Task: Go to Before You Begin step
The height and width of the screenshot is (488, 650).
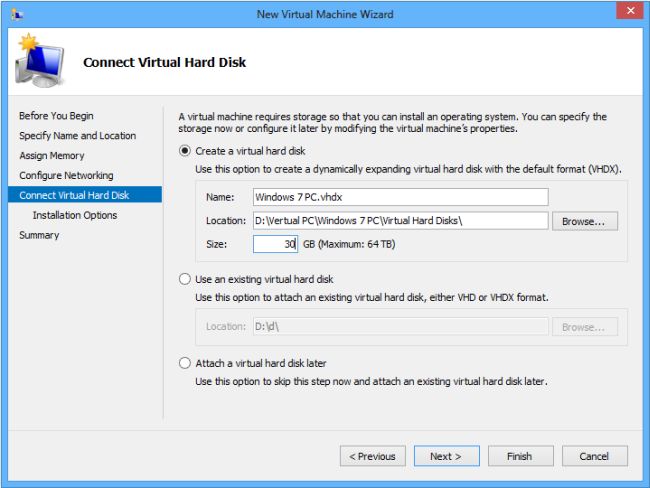Action: tap(56, 116)
